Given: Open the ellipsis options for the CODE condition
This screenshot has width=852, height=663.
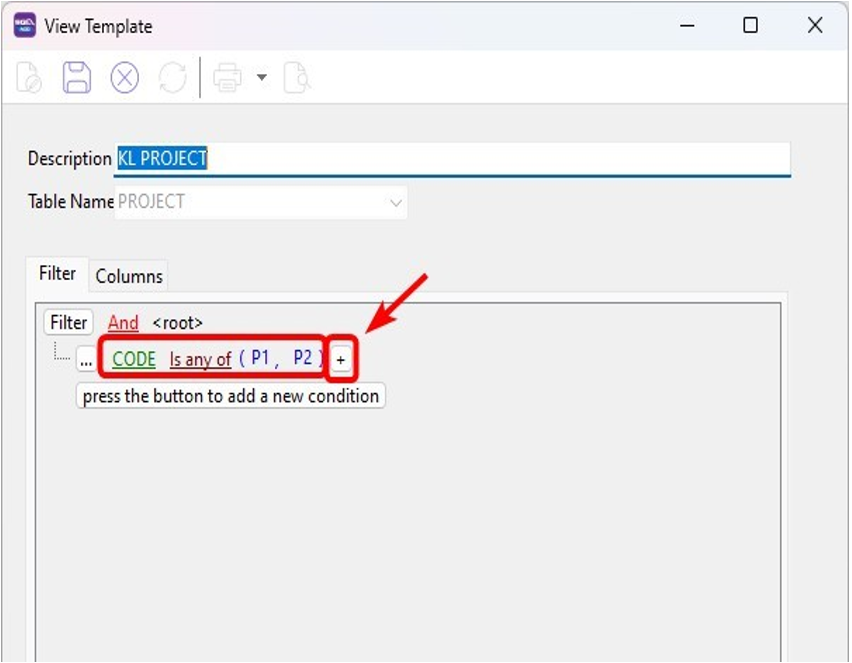Looking at the screenshot, I should [84, 358].
